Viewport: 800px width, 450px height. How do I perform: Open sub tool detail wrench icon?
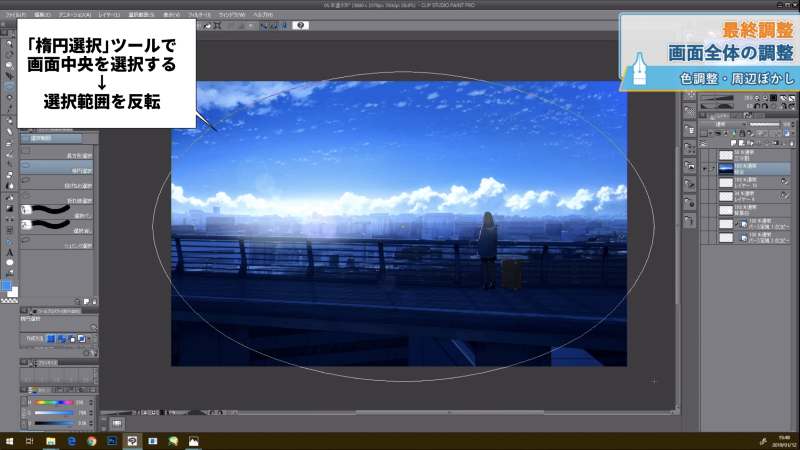93,353
